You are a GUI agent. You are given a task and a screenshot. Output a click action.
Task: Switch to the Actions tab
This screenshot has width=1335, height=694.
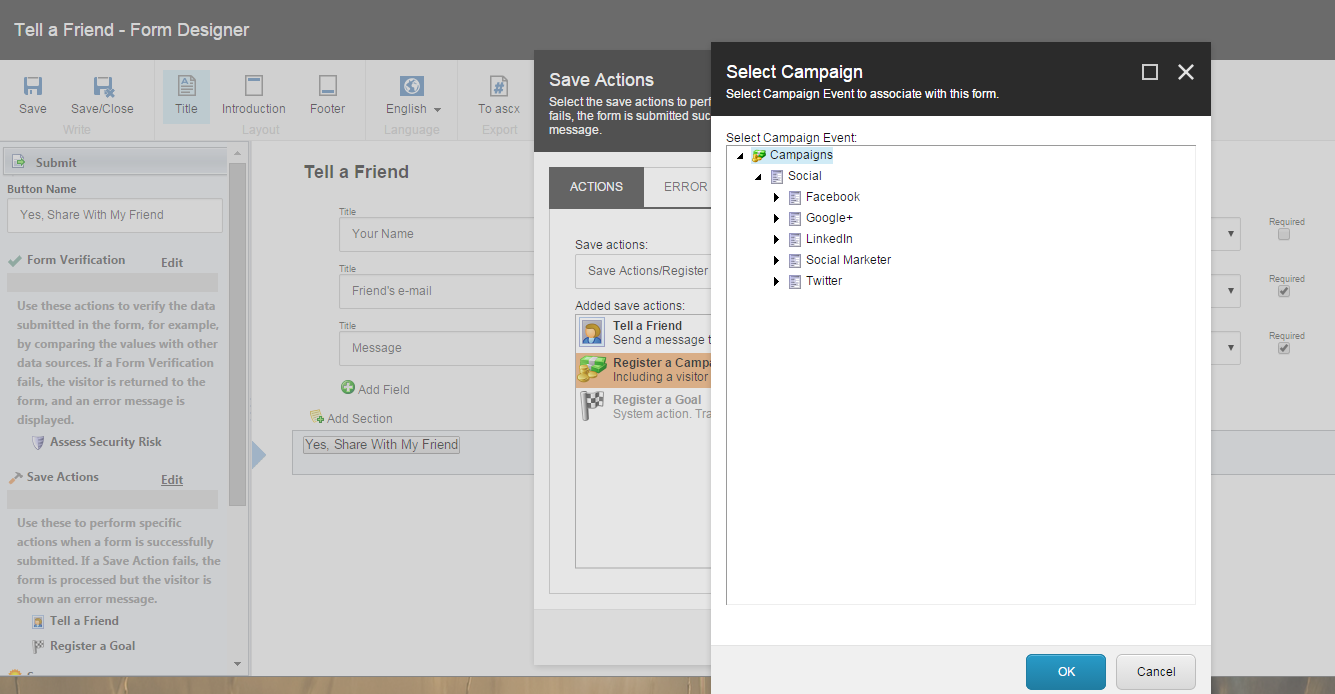point(596,187)
